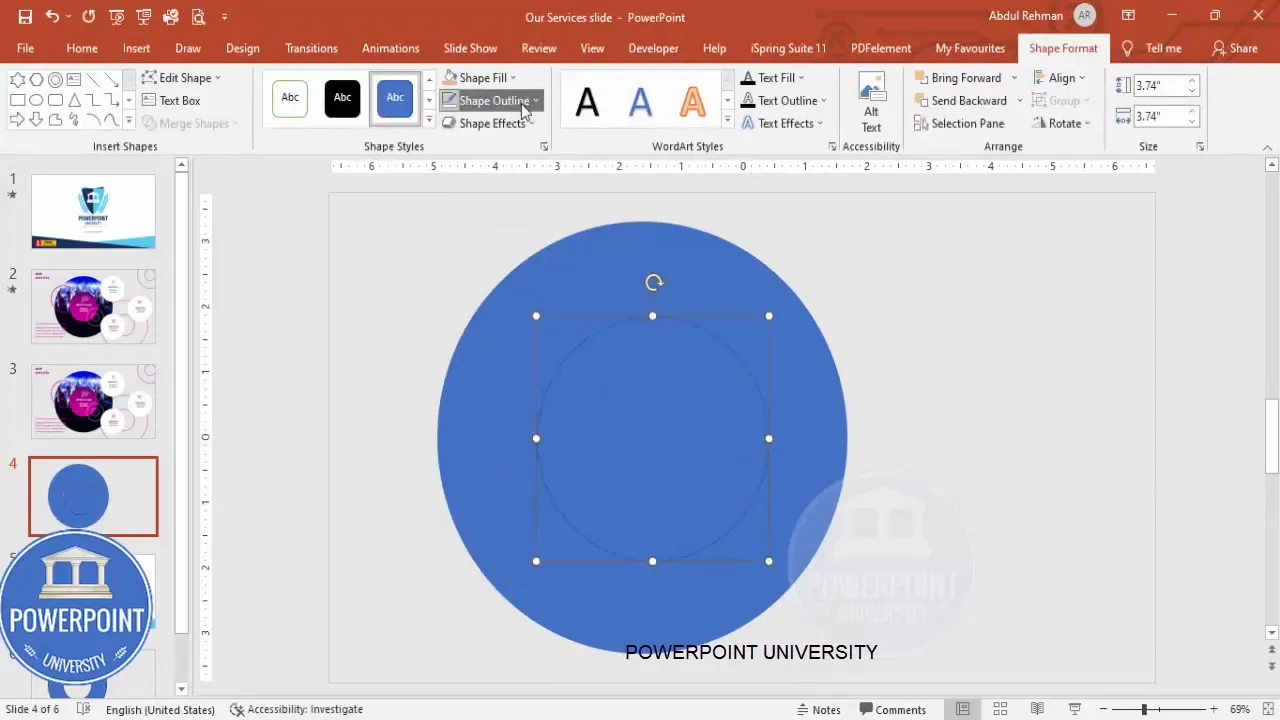Open Align dropdown menu

click(1059, 78)
